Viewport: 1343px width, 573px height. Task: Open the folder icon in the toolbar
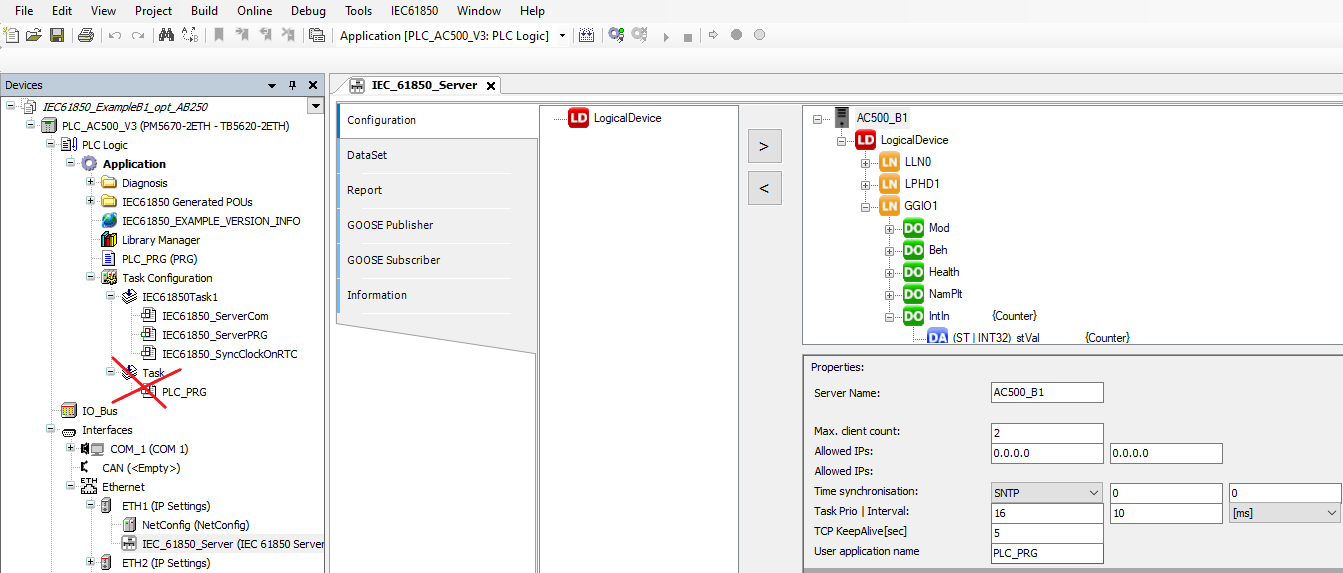(x=34, y=35)
